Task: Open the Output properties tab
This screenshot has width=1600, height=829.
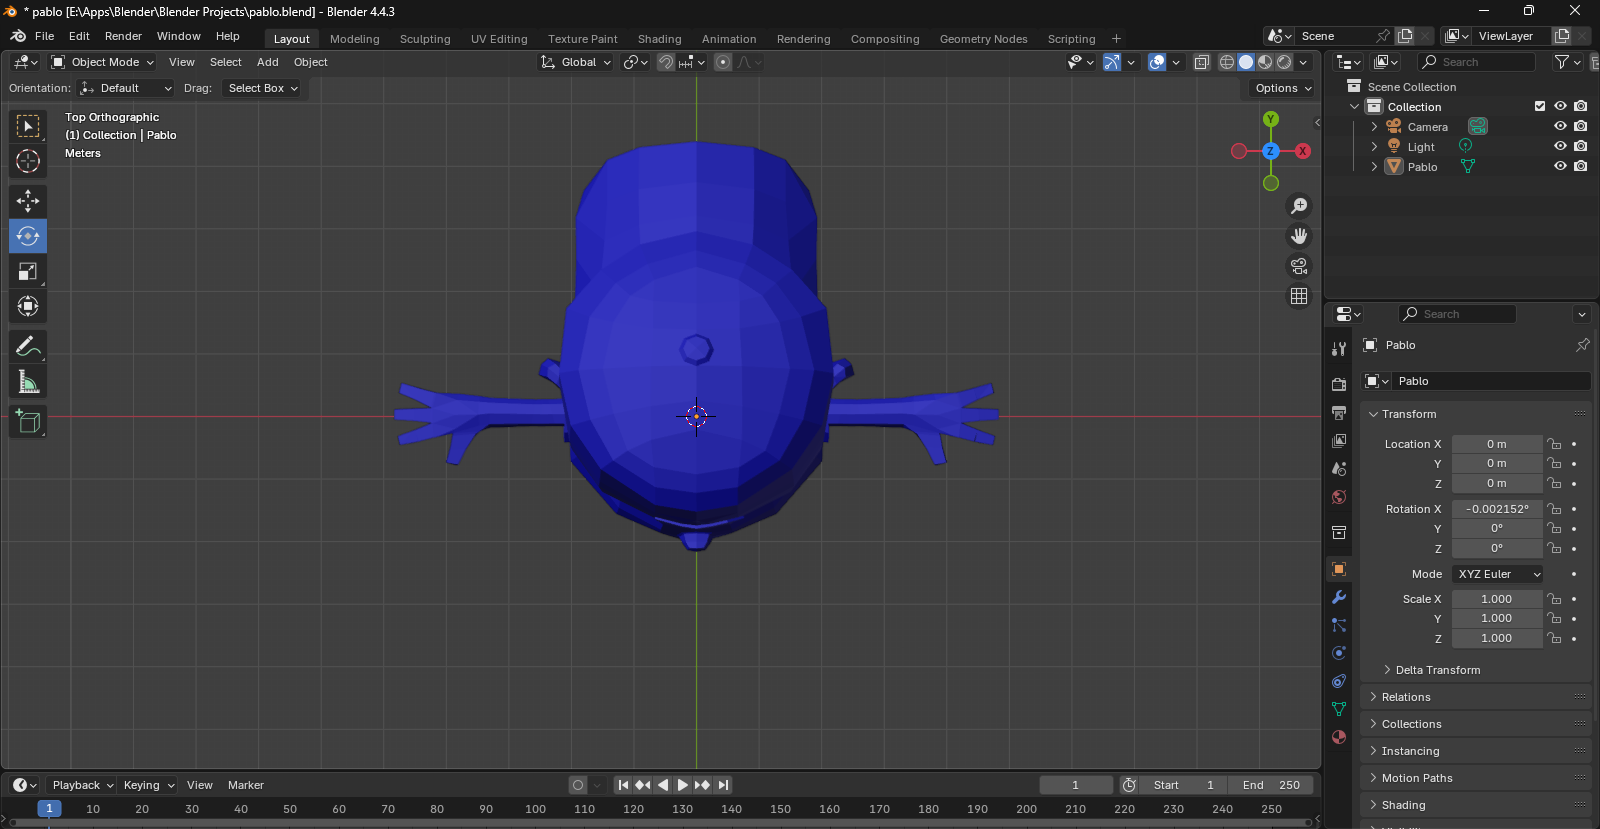Action: (x=1339, y=413)
